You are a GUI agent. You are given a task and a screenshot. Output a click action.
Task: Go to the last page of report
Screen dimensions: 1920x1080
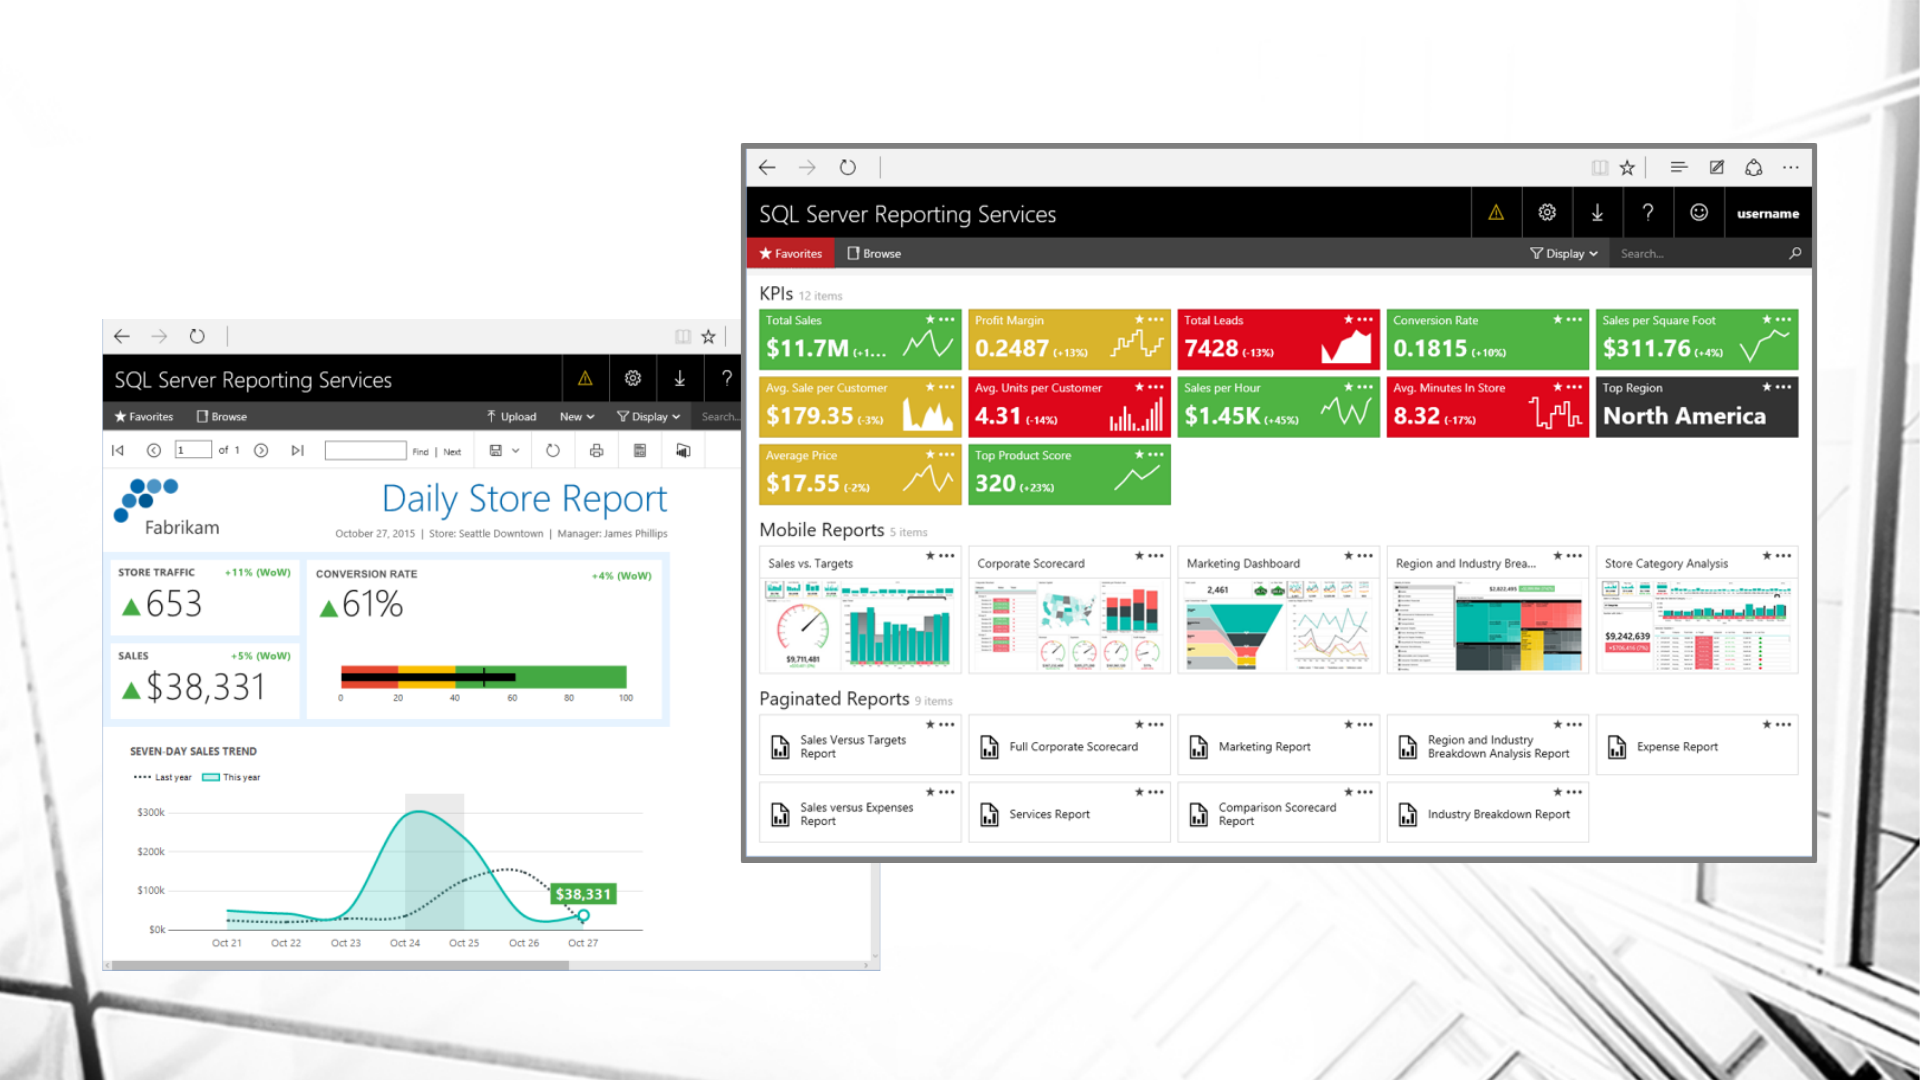click(x=297, y=451)
